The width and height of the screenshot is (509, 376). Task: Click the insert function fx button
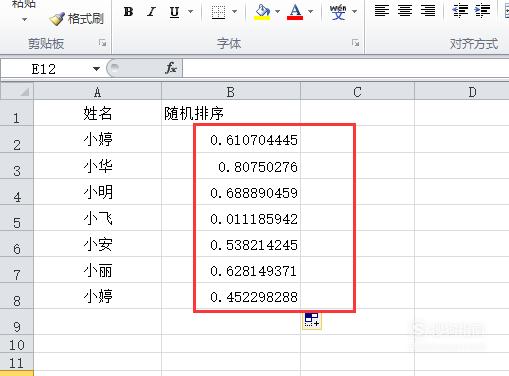point(171,68)
